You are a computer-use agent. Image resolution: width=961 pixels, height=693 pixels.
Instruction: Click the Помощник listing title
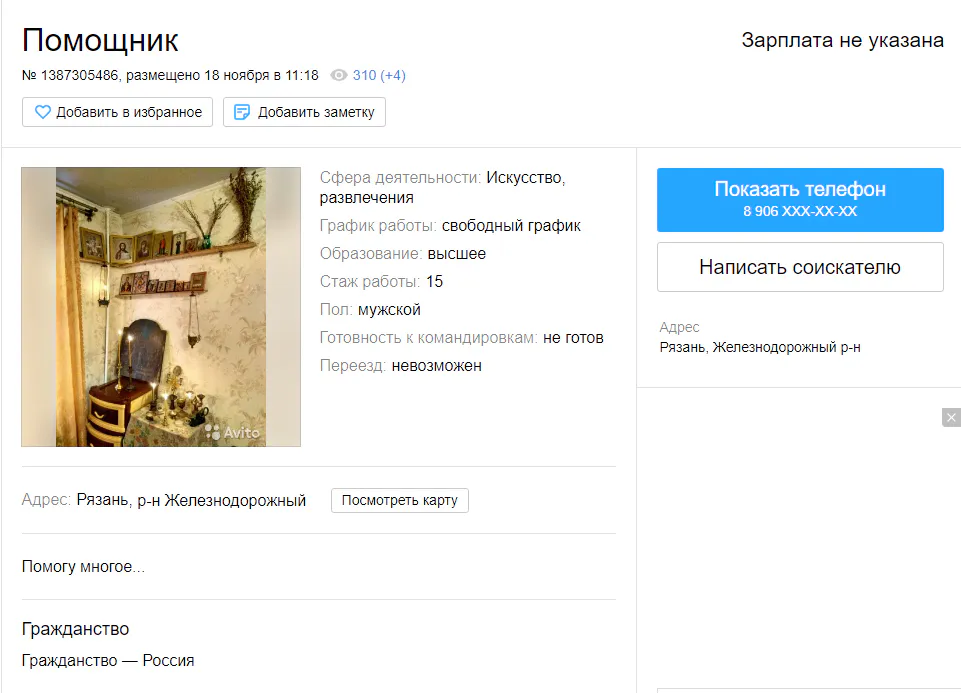(x=100, y=40)
